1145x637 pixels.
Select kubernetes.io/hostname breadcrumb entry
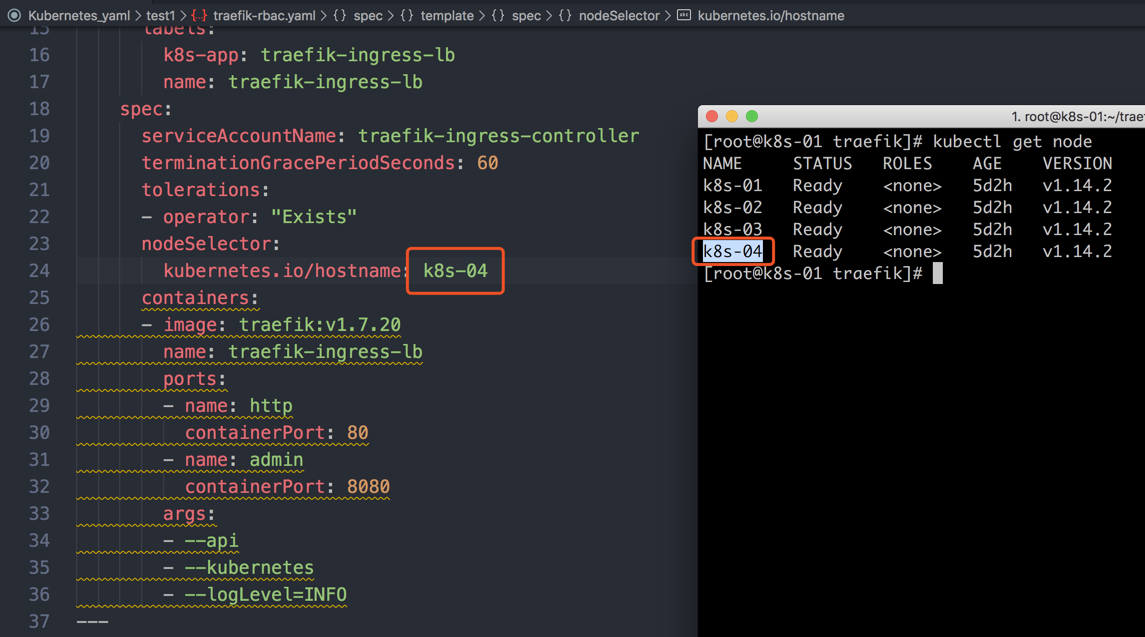point(770,15)
